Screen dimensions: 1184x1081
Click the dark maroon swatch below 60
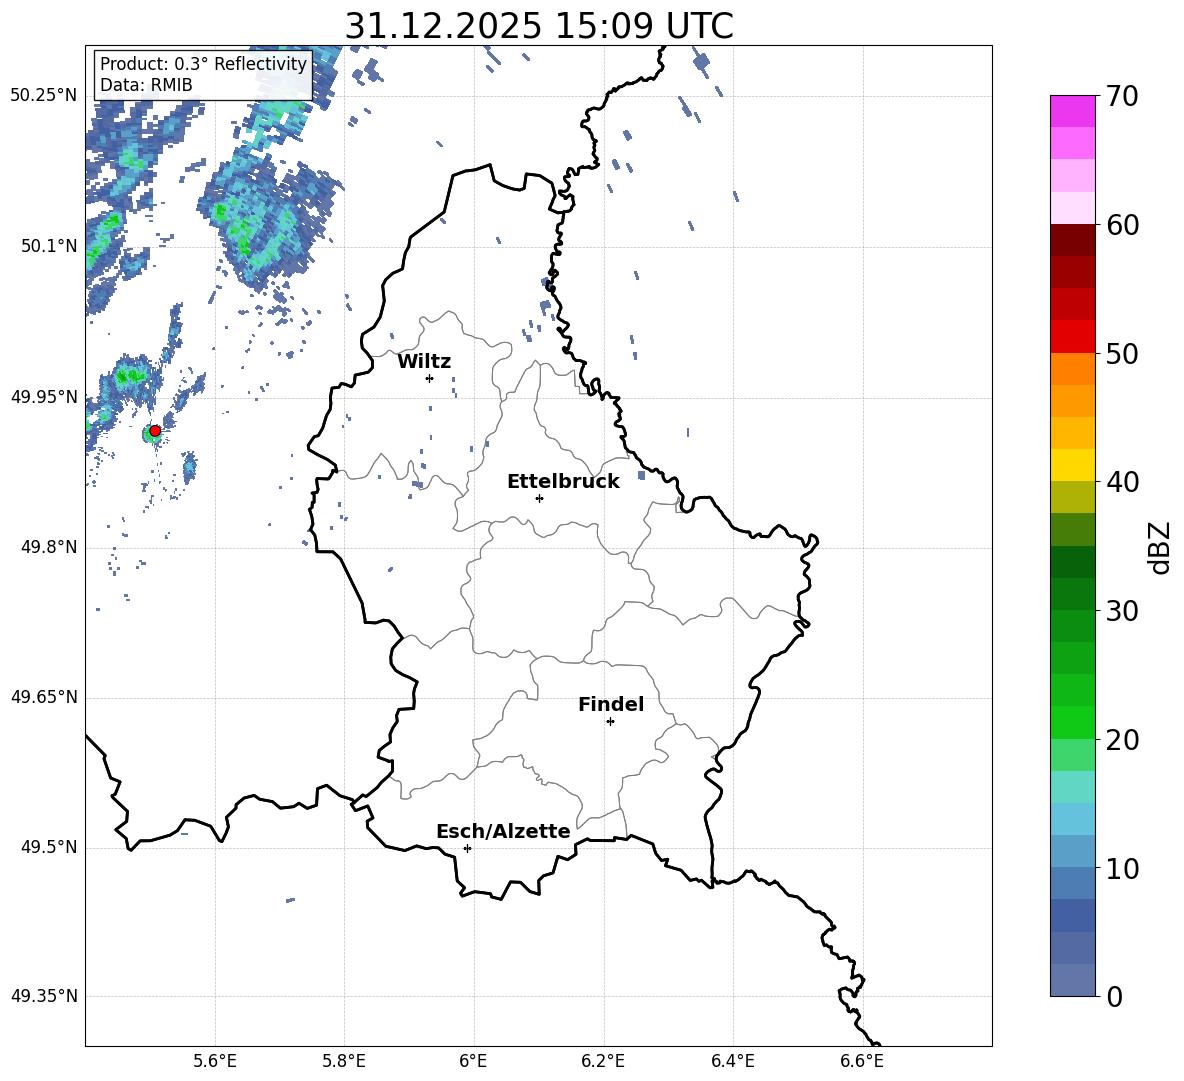[1072, 240]
